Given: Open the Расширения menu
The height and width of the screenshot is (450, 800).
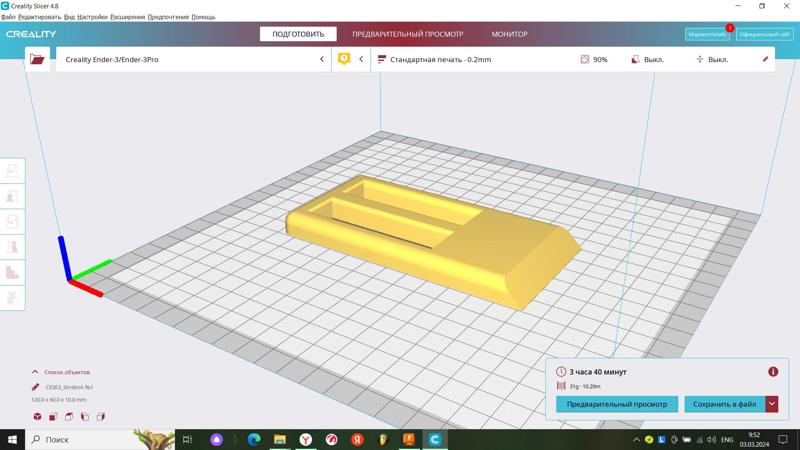Looking at the screenshot, I should pyautogui.click(x=128, y=17).
